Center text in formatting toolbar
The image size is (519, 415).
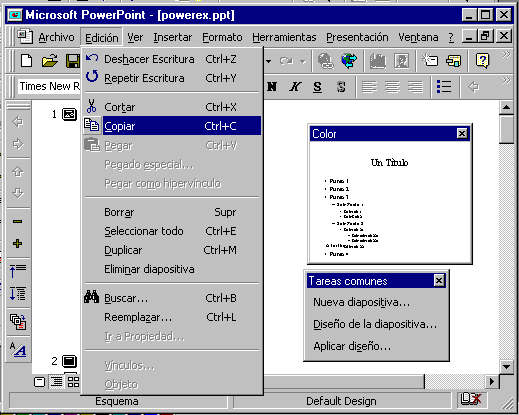tap(392, 87)
